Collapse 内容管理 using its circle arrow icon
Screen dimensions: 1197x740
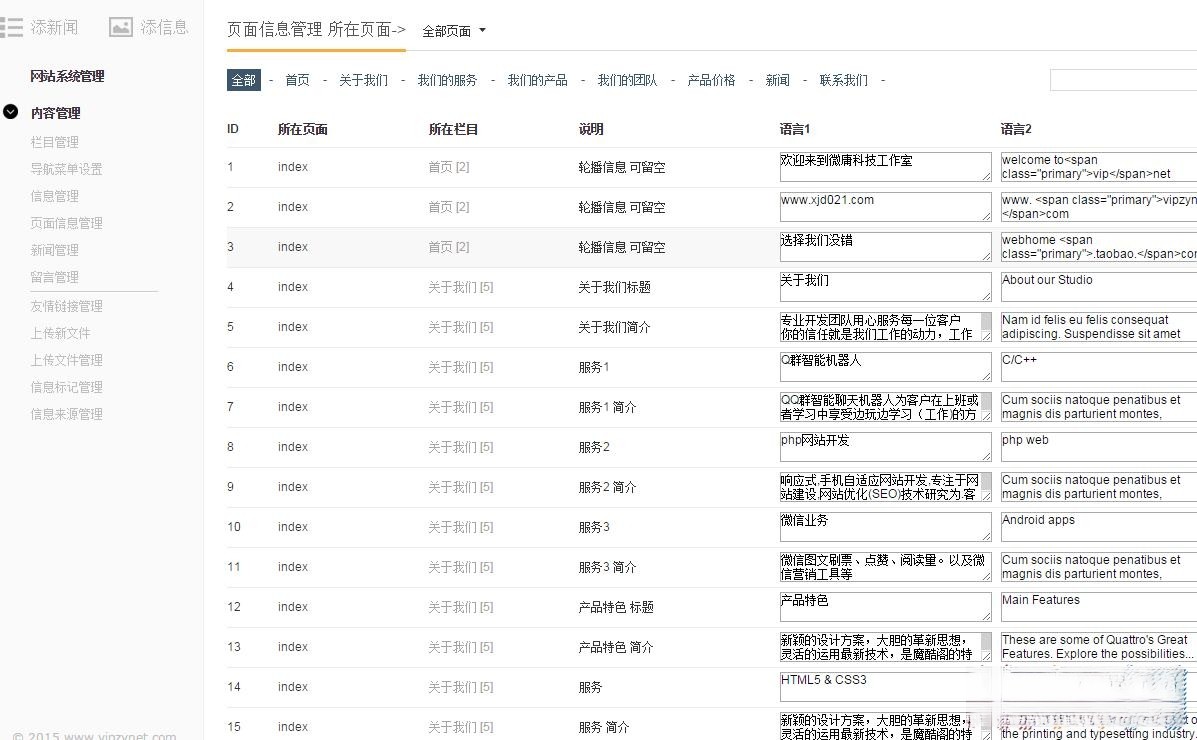point(11,112)
